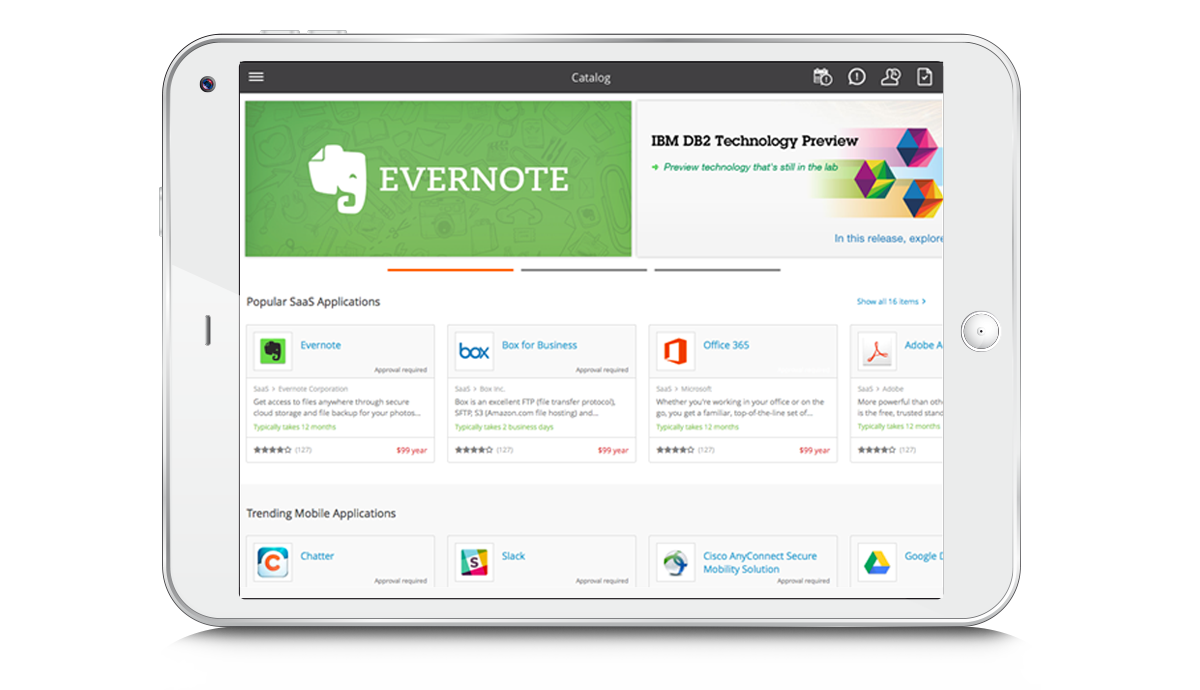This screenshot has width=1200, height=690.
Task: Click the Chatter app icon
Action: (273, 562)
